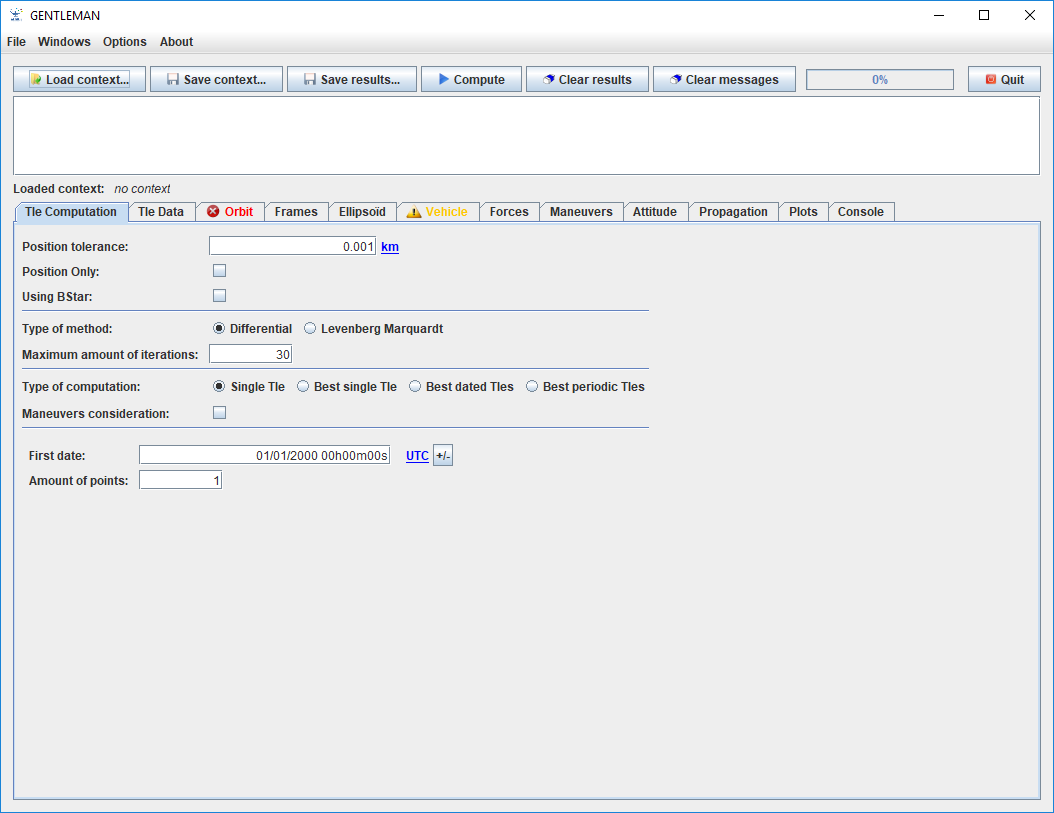Toggle the Using BStar checkbox
This screenshot has width=1054, height=813.
tap(220, 296)
